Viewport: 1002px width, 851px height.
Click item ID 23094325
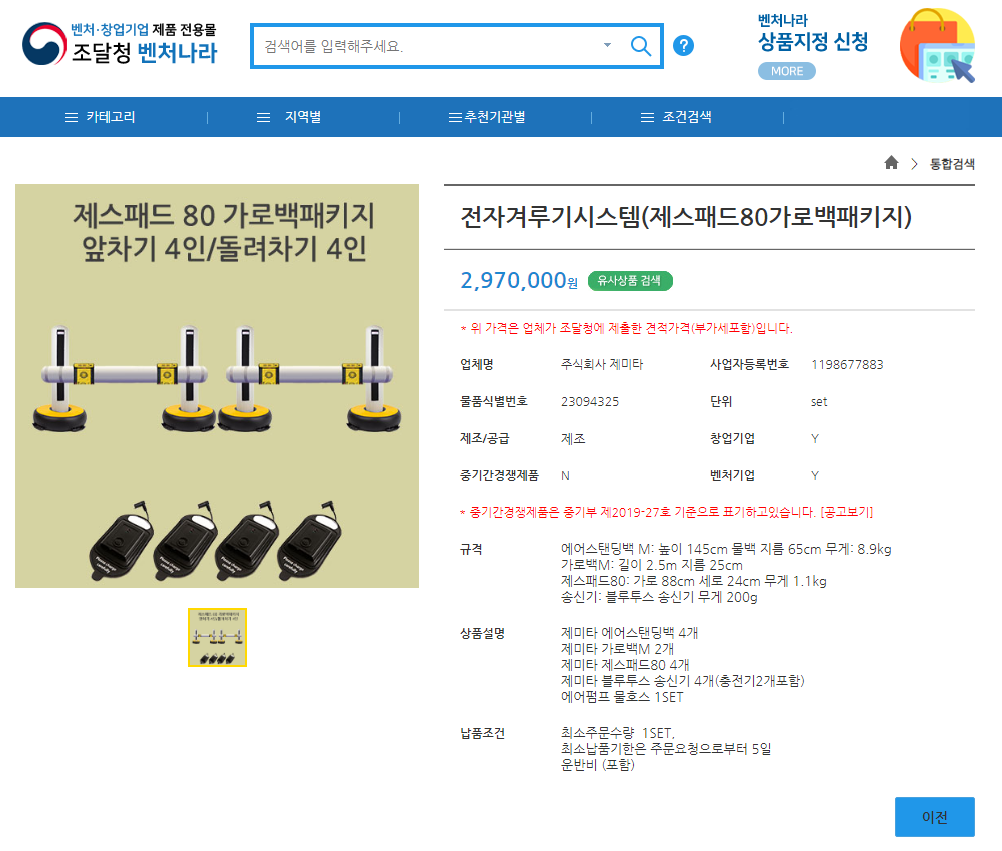(x=590, y=402)
